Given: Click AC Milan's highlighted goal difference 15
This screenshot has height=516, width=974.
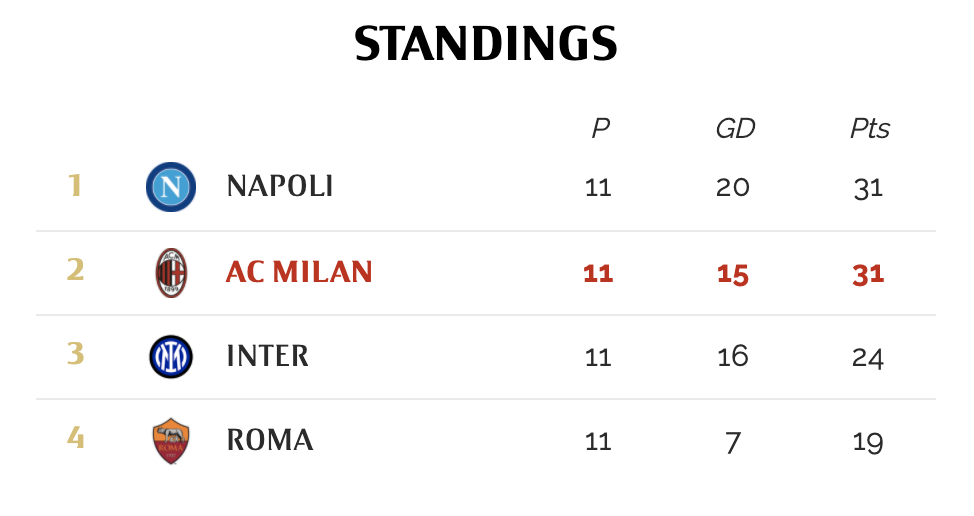Looking at the screenshot, I should 733,274.
